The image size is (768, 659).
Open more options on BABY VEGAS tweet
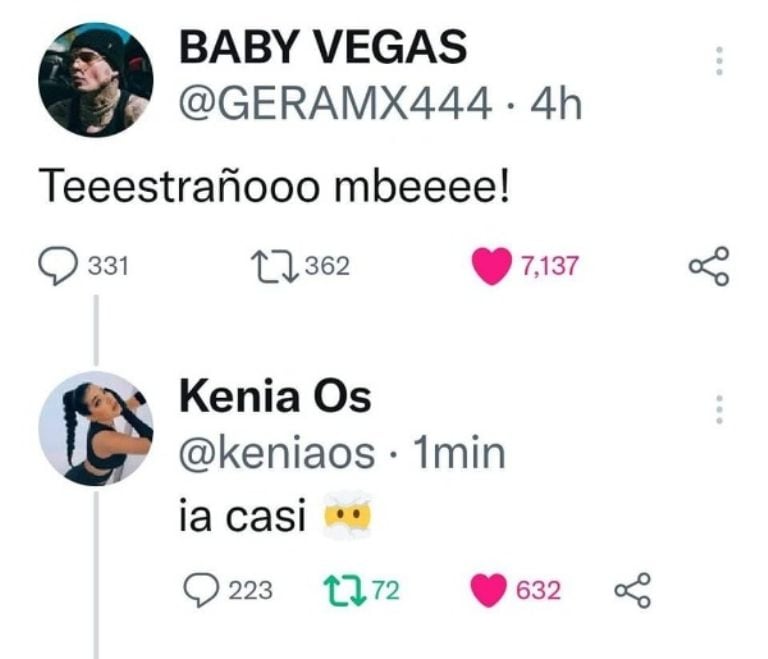(716, 62)
